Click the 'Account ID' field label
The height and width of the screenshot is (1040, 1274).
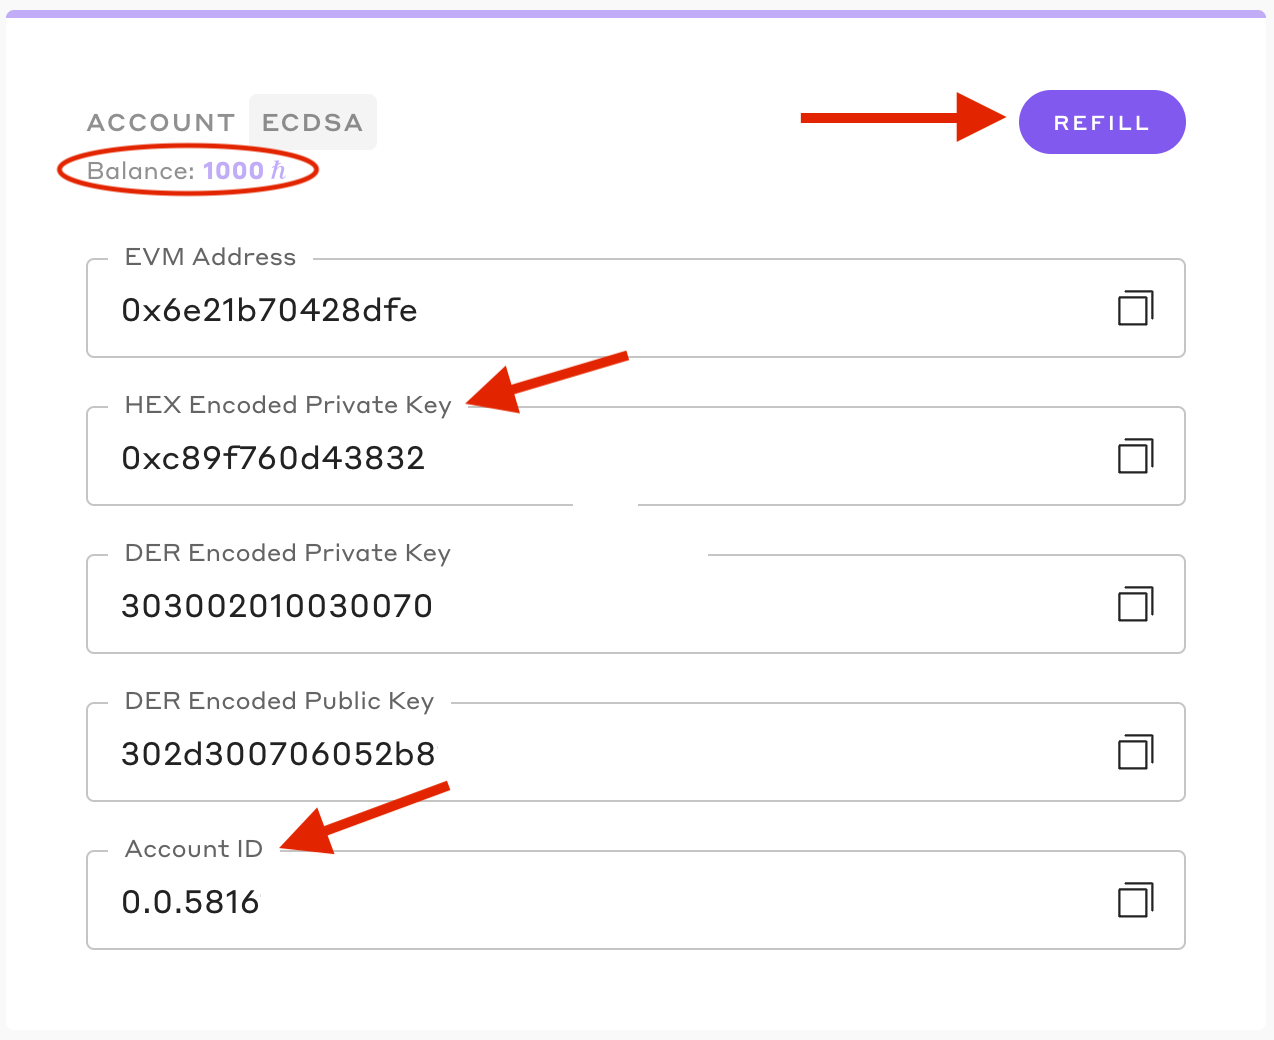click(194, 849)
